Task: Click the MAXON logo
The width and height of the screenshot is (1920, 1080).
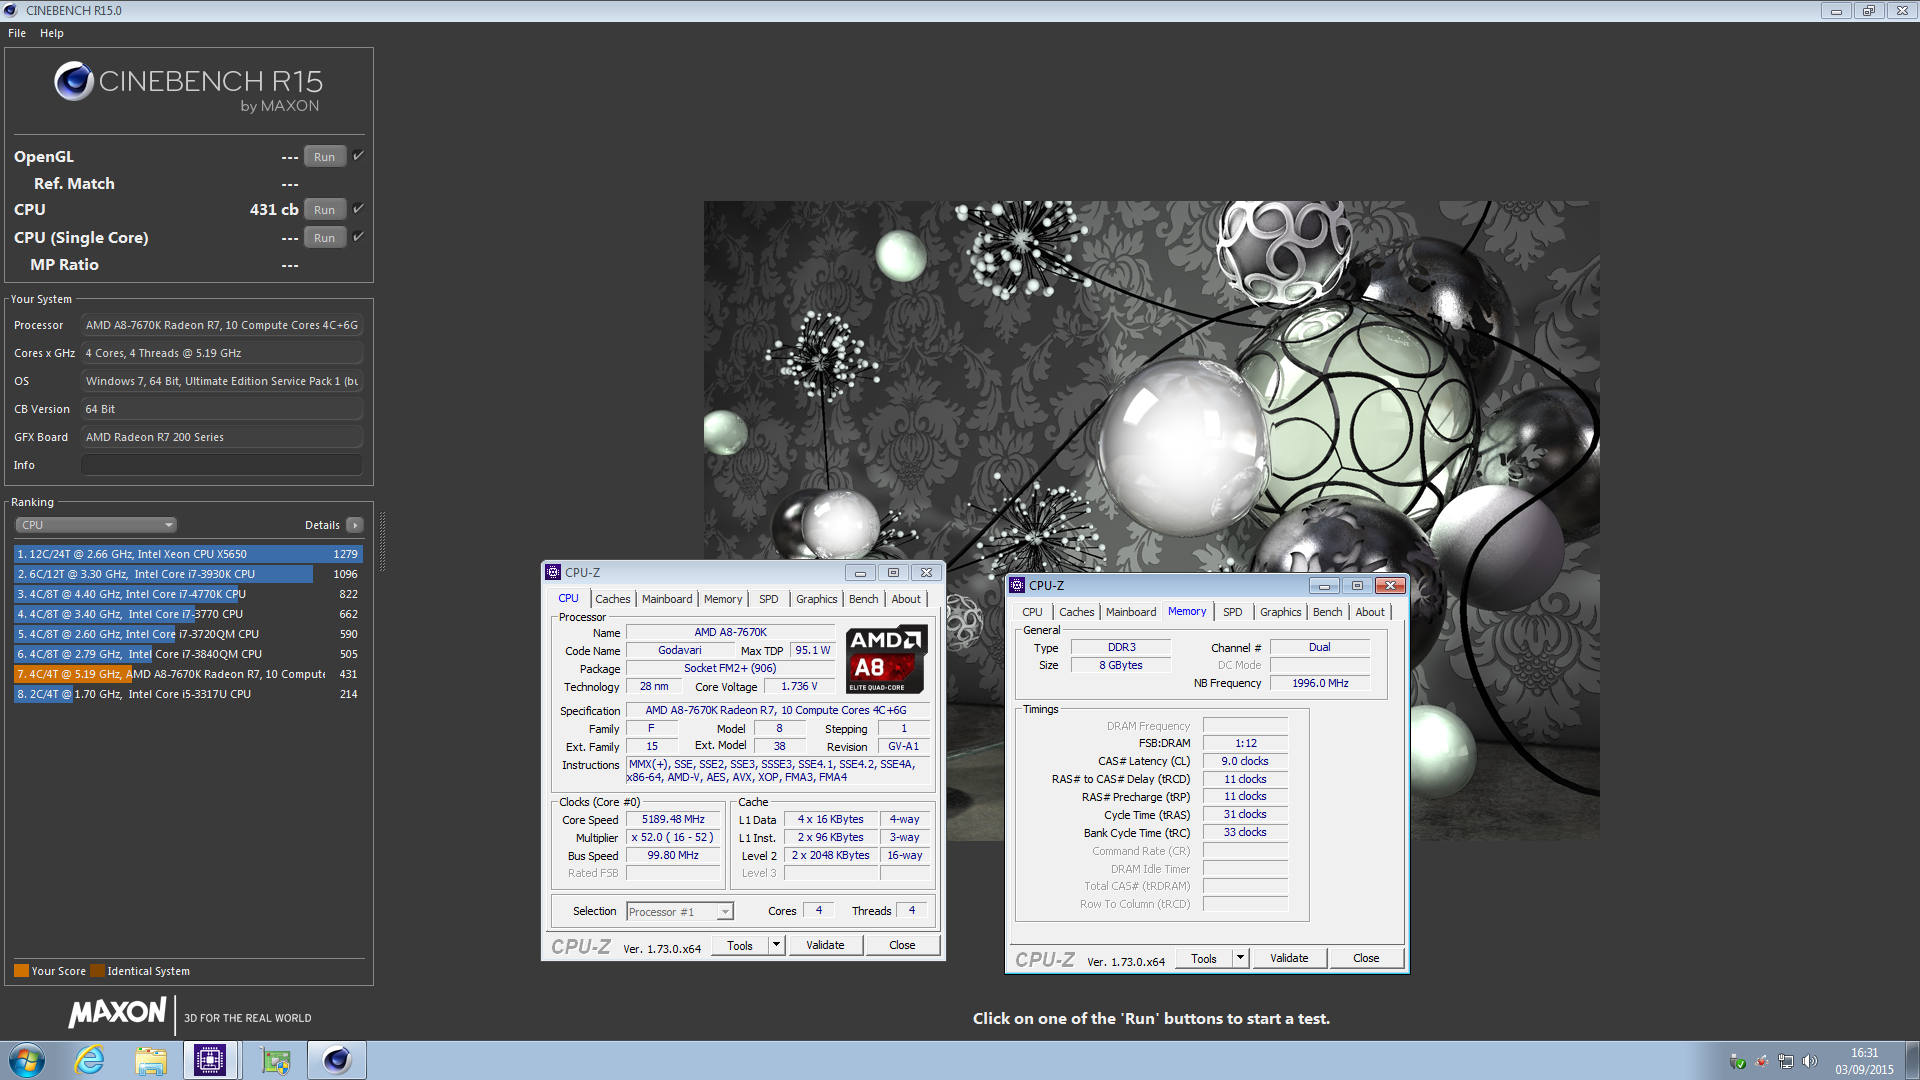Action: coord(117,1012)
